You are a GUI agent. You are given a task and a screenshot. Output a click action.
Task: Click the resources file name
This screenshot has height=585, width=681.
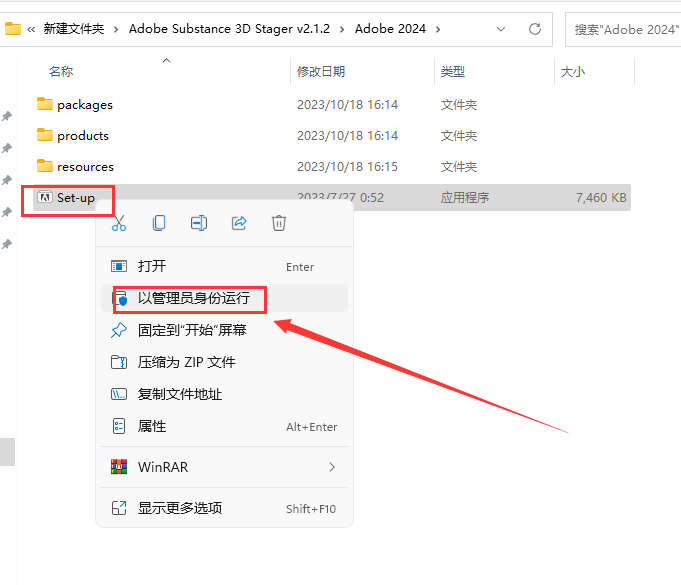[x=86, y=167]
